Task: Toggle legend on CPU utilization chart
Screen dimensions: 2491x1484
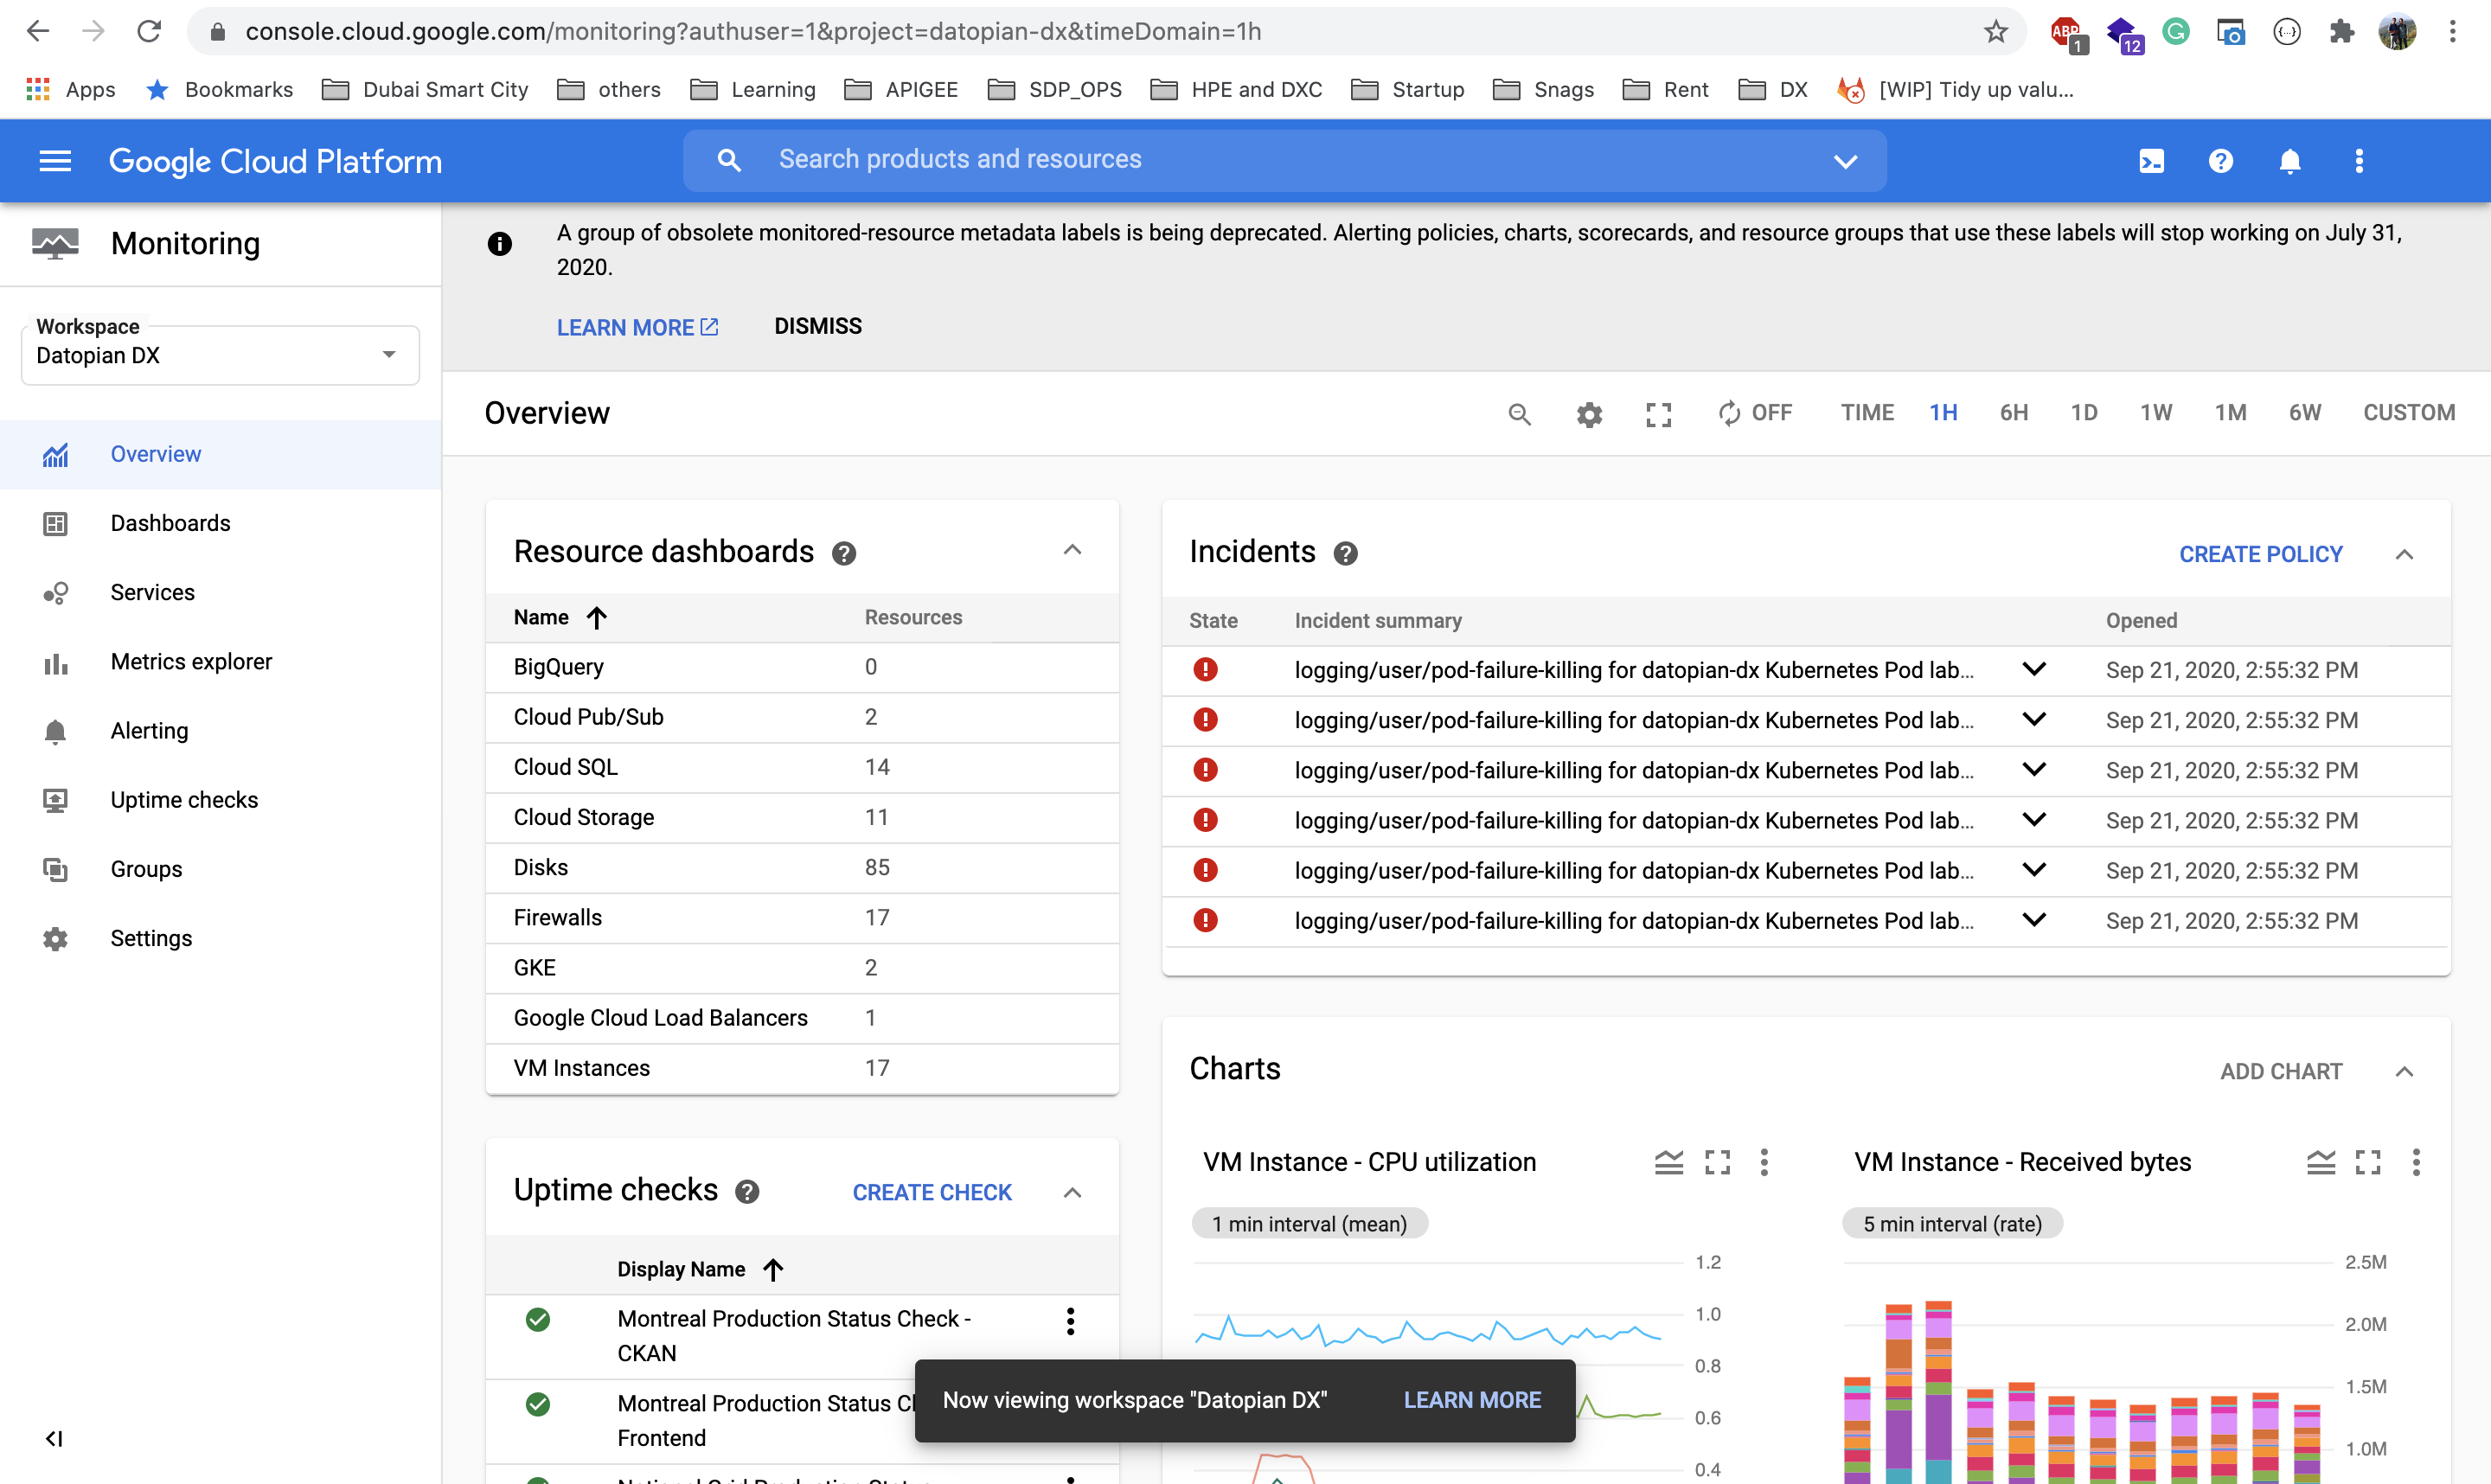Action: tap(1668, 1162)
